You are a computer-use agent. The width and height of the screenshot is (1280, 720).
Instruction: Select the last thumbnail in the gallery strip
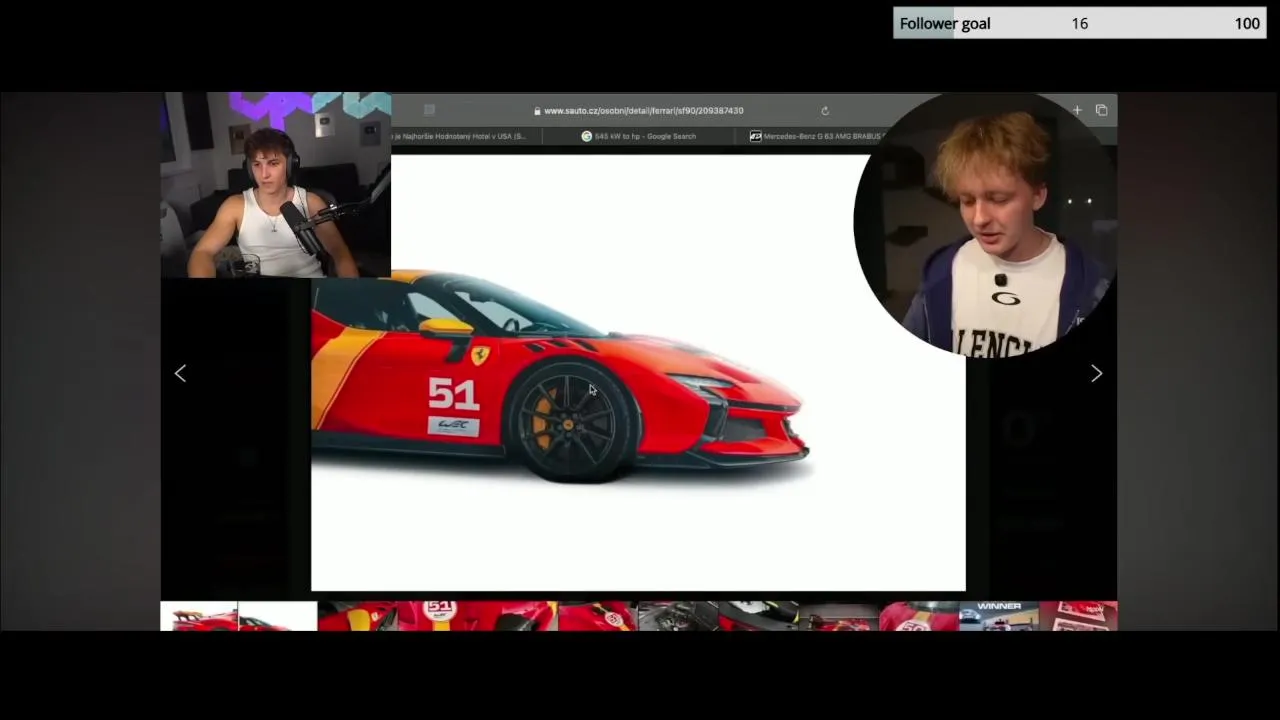[1078, 616]
